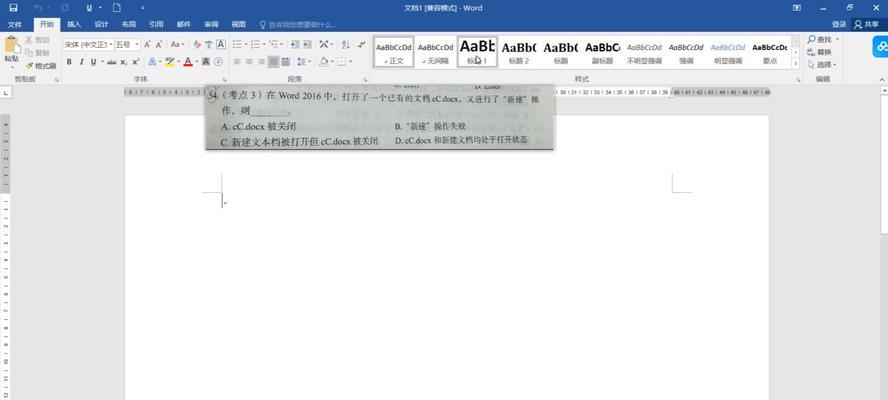The height and width of the screenshot is (400, 888).
Task: Toggle Italic formatting
Action: (x=82, y=62)
